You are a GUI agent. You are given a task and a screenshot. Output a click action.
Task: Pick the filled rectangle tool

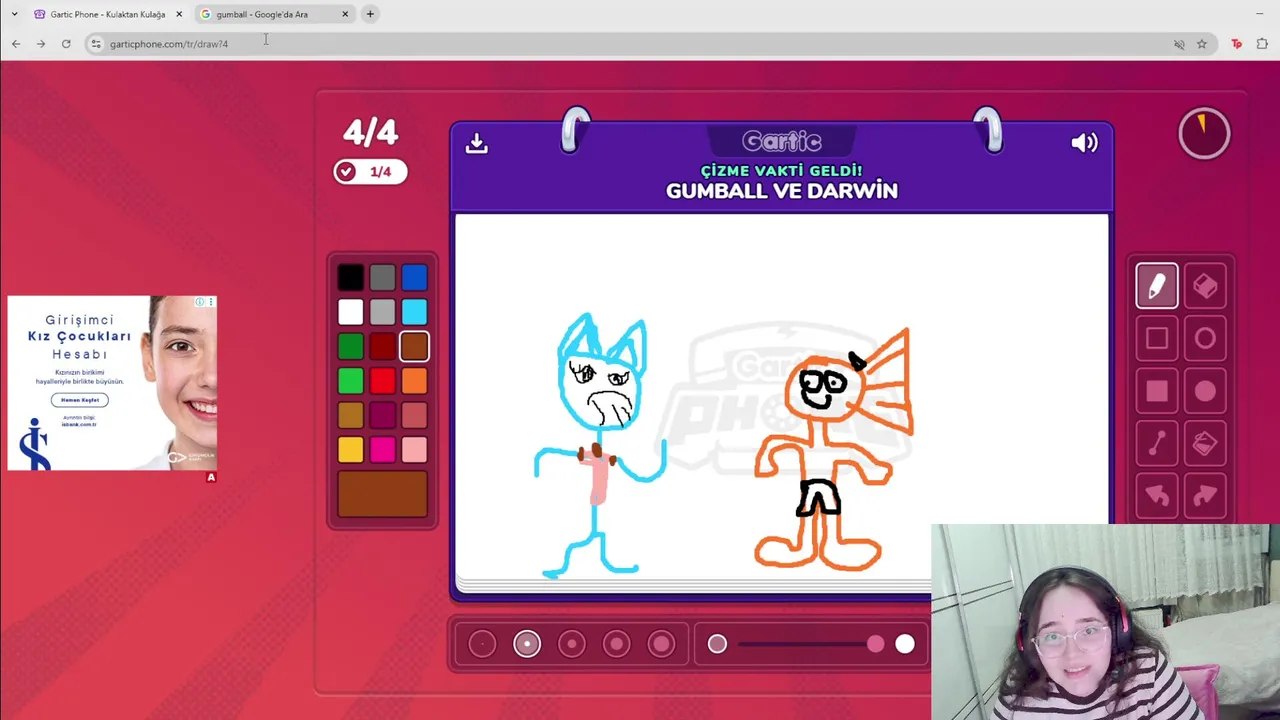1157,391
